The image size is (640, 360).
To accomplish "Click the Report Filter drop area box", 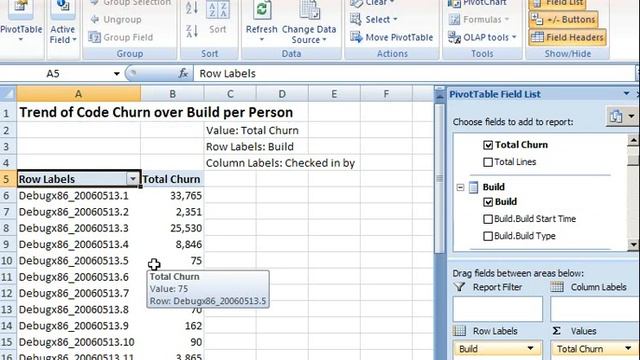I will coord(498,309).
